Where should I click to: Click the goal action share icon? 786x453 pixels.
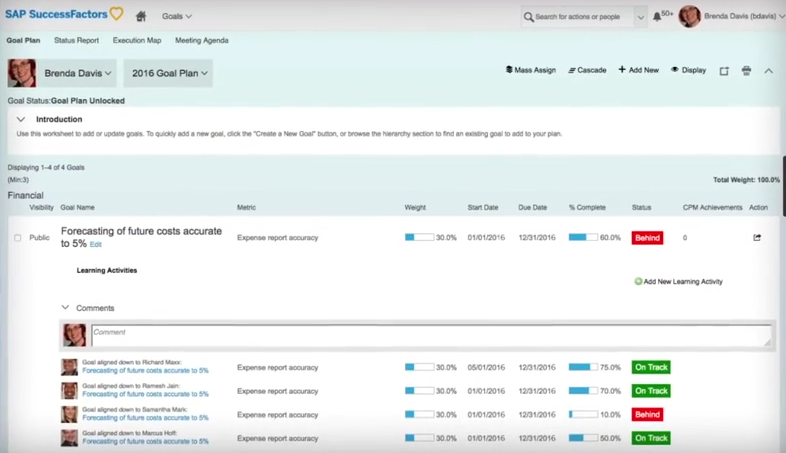757,238
